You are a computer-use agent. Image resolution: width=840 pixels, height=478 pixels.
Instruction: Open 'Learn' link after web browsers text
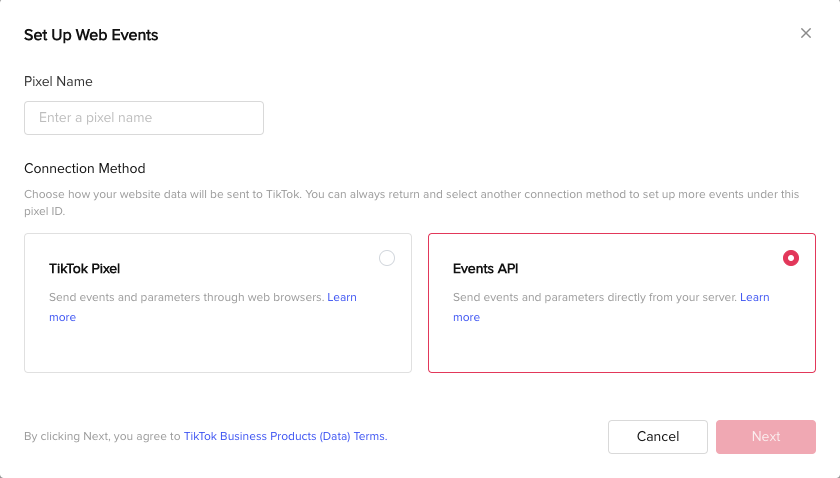342,297
